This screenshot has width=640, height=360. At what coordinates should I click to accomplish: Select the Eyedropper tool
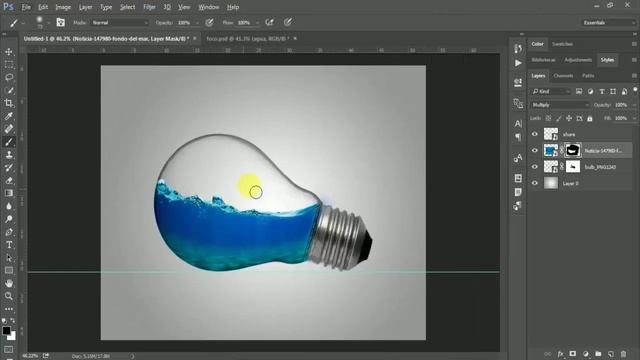pos(9,116)
